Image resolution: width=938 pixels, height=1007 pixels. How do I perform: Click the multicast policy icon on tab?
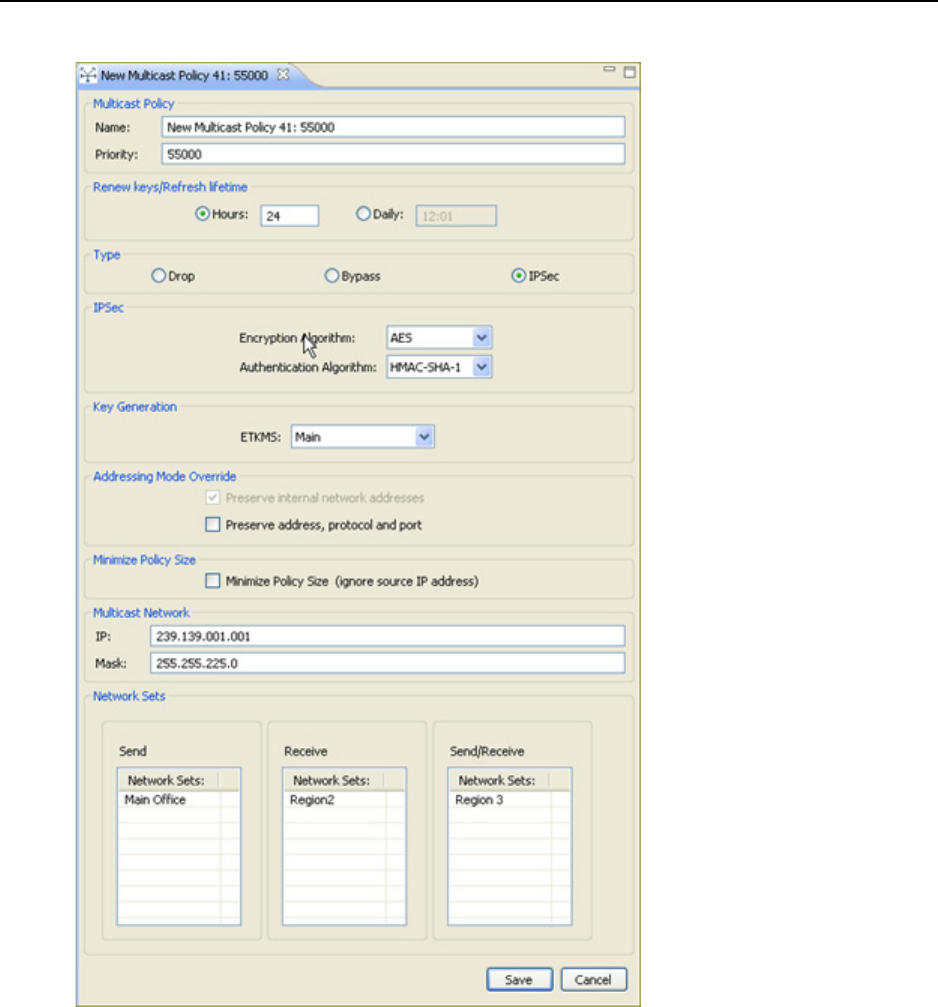pyautogui.click(x=88, y=75)
